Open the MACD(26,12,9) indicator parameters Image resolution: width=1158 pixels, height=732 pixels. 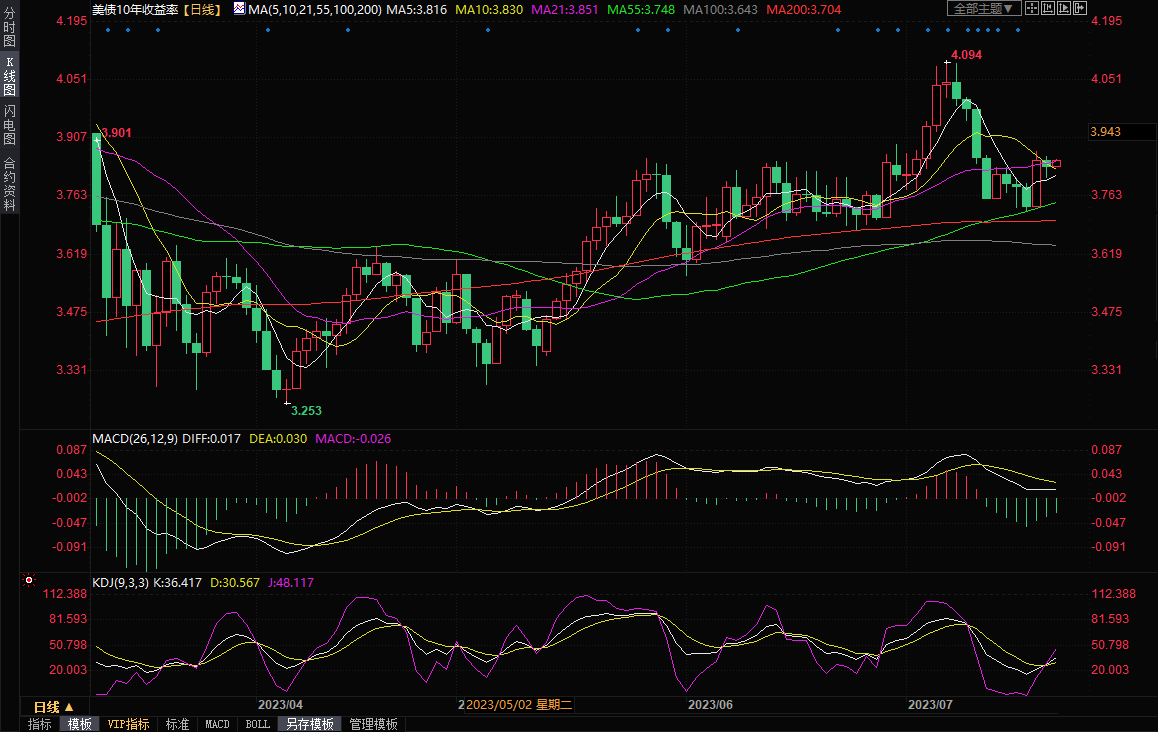point(135,438)
